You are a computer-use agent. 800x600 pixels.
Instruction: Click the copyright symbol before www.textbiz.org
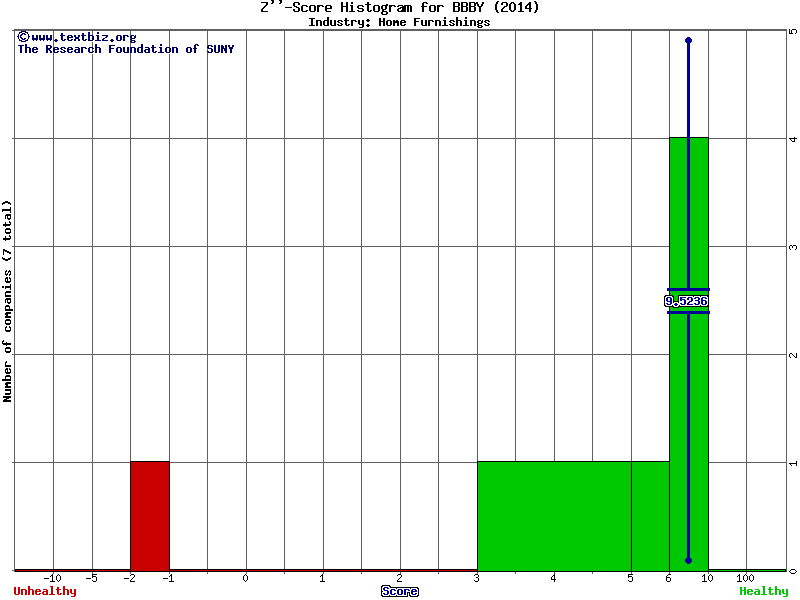click(x=23, y=37)
